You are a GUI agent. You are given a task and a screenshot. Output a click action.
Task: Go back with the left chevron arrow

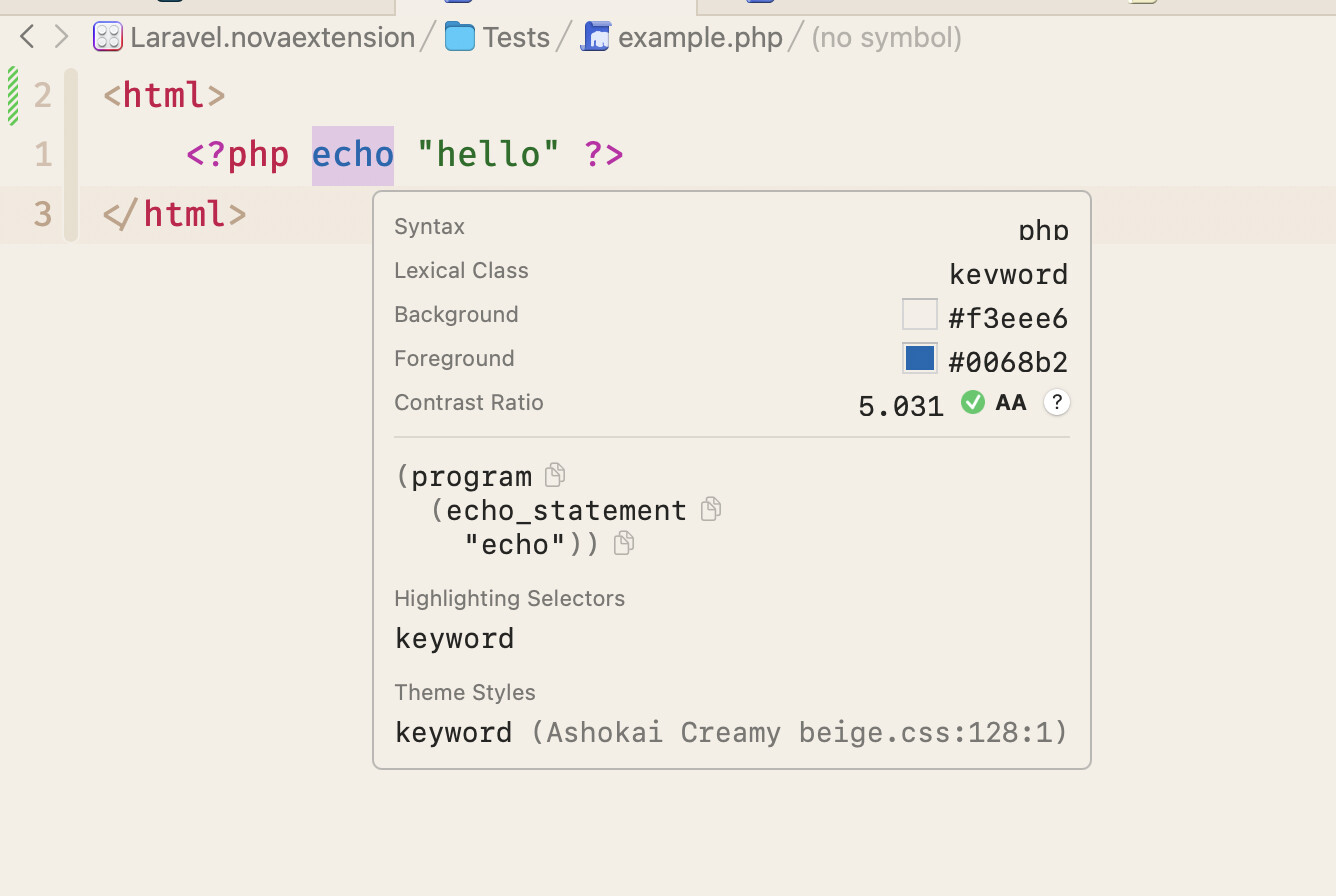tap(27, 38)
